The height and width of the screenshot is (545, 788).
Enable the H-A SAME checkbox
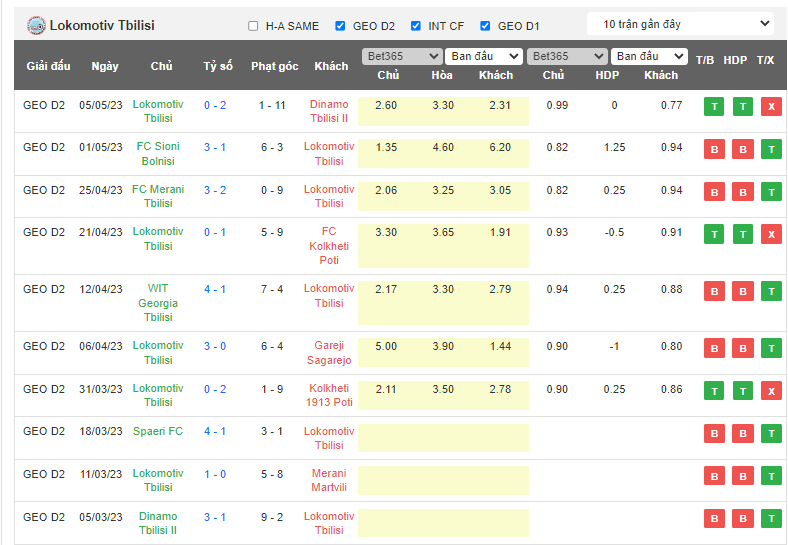pos(253,26)
